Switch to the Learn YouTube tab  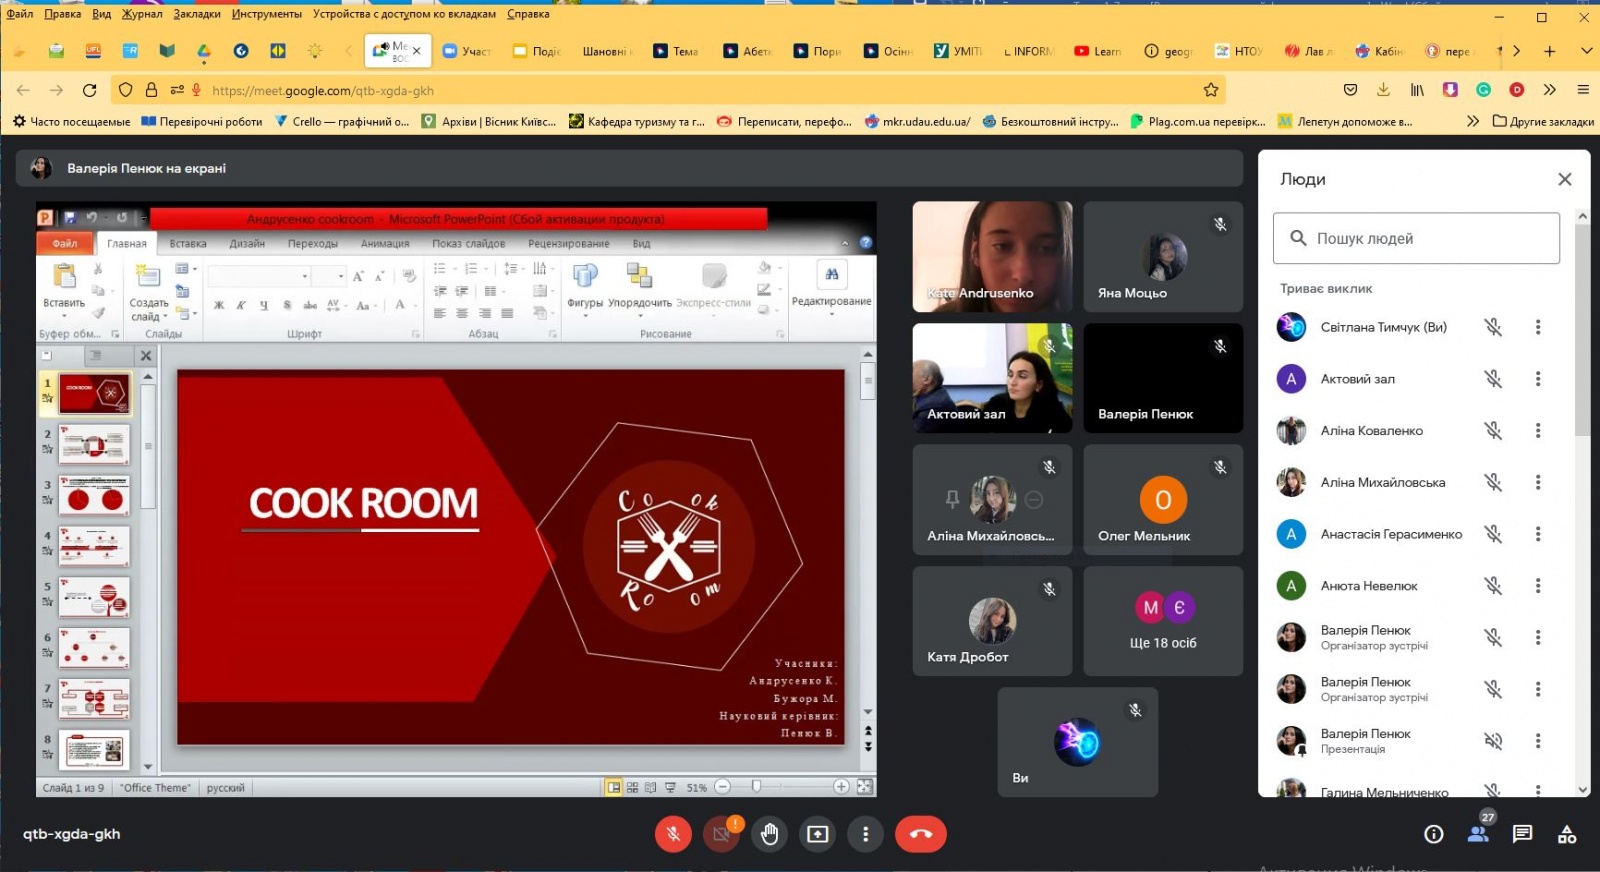click(x=1097, y=51)
